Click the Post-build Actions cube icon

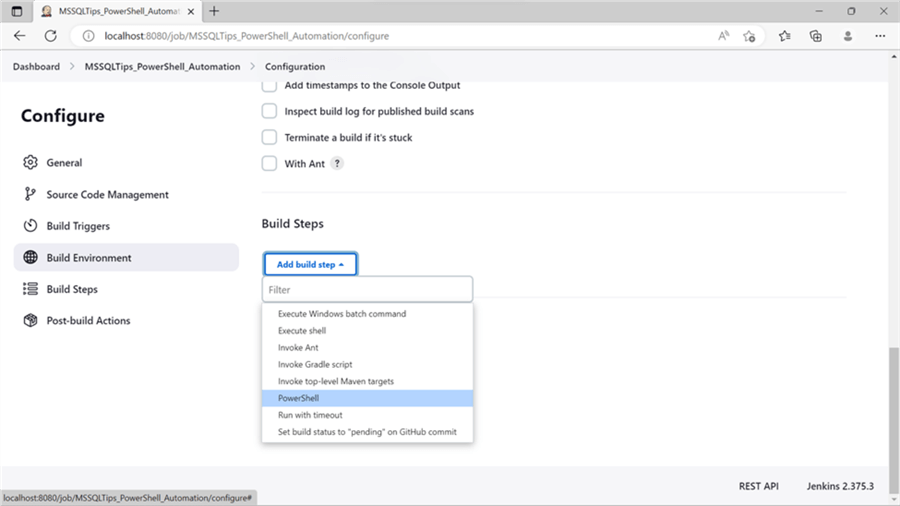[x=30, y=321]
